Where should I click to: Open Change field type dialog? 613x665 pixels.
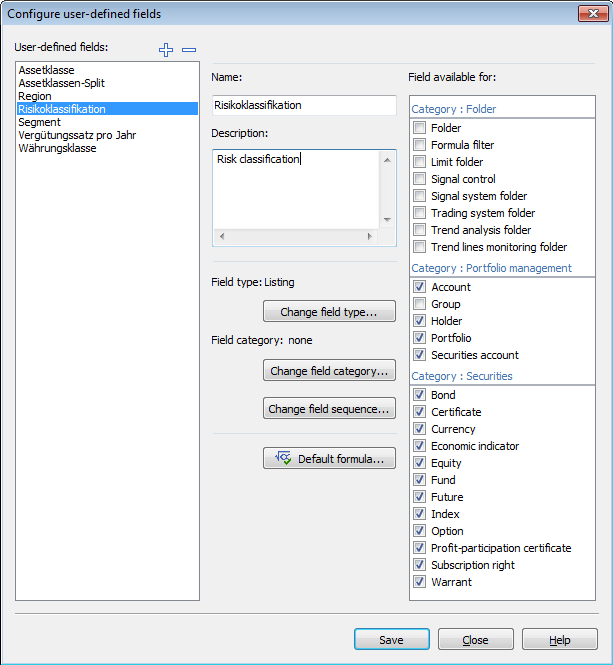tap(329, 312)
